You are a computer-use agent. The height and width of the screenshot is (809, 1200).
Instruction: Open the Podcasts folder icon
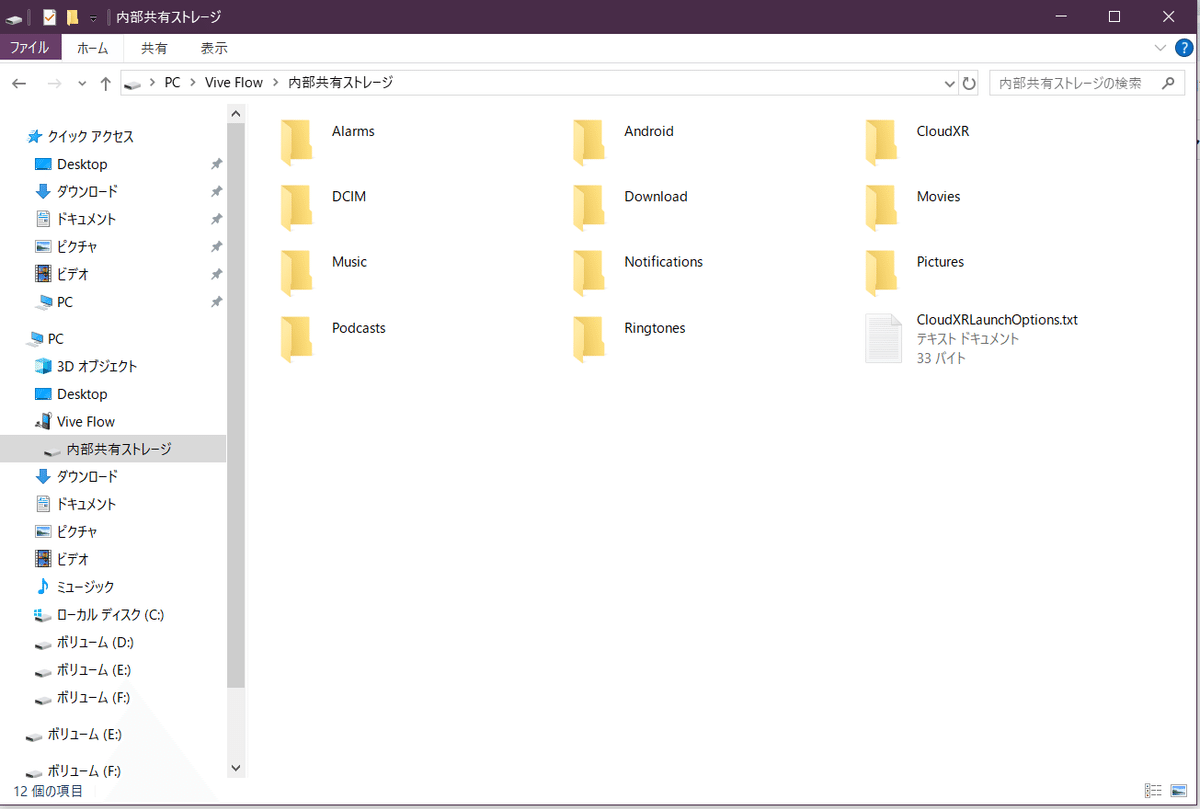(x=296, y=338)
